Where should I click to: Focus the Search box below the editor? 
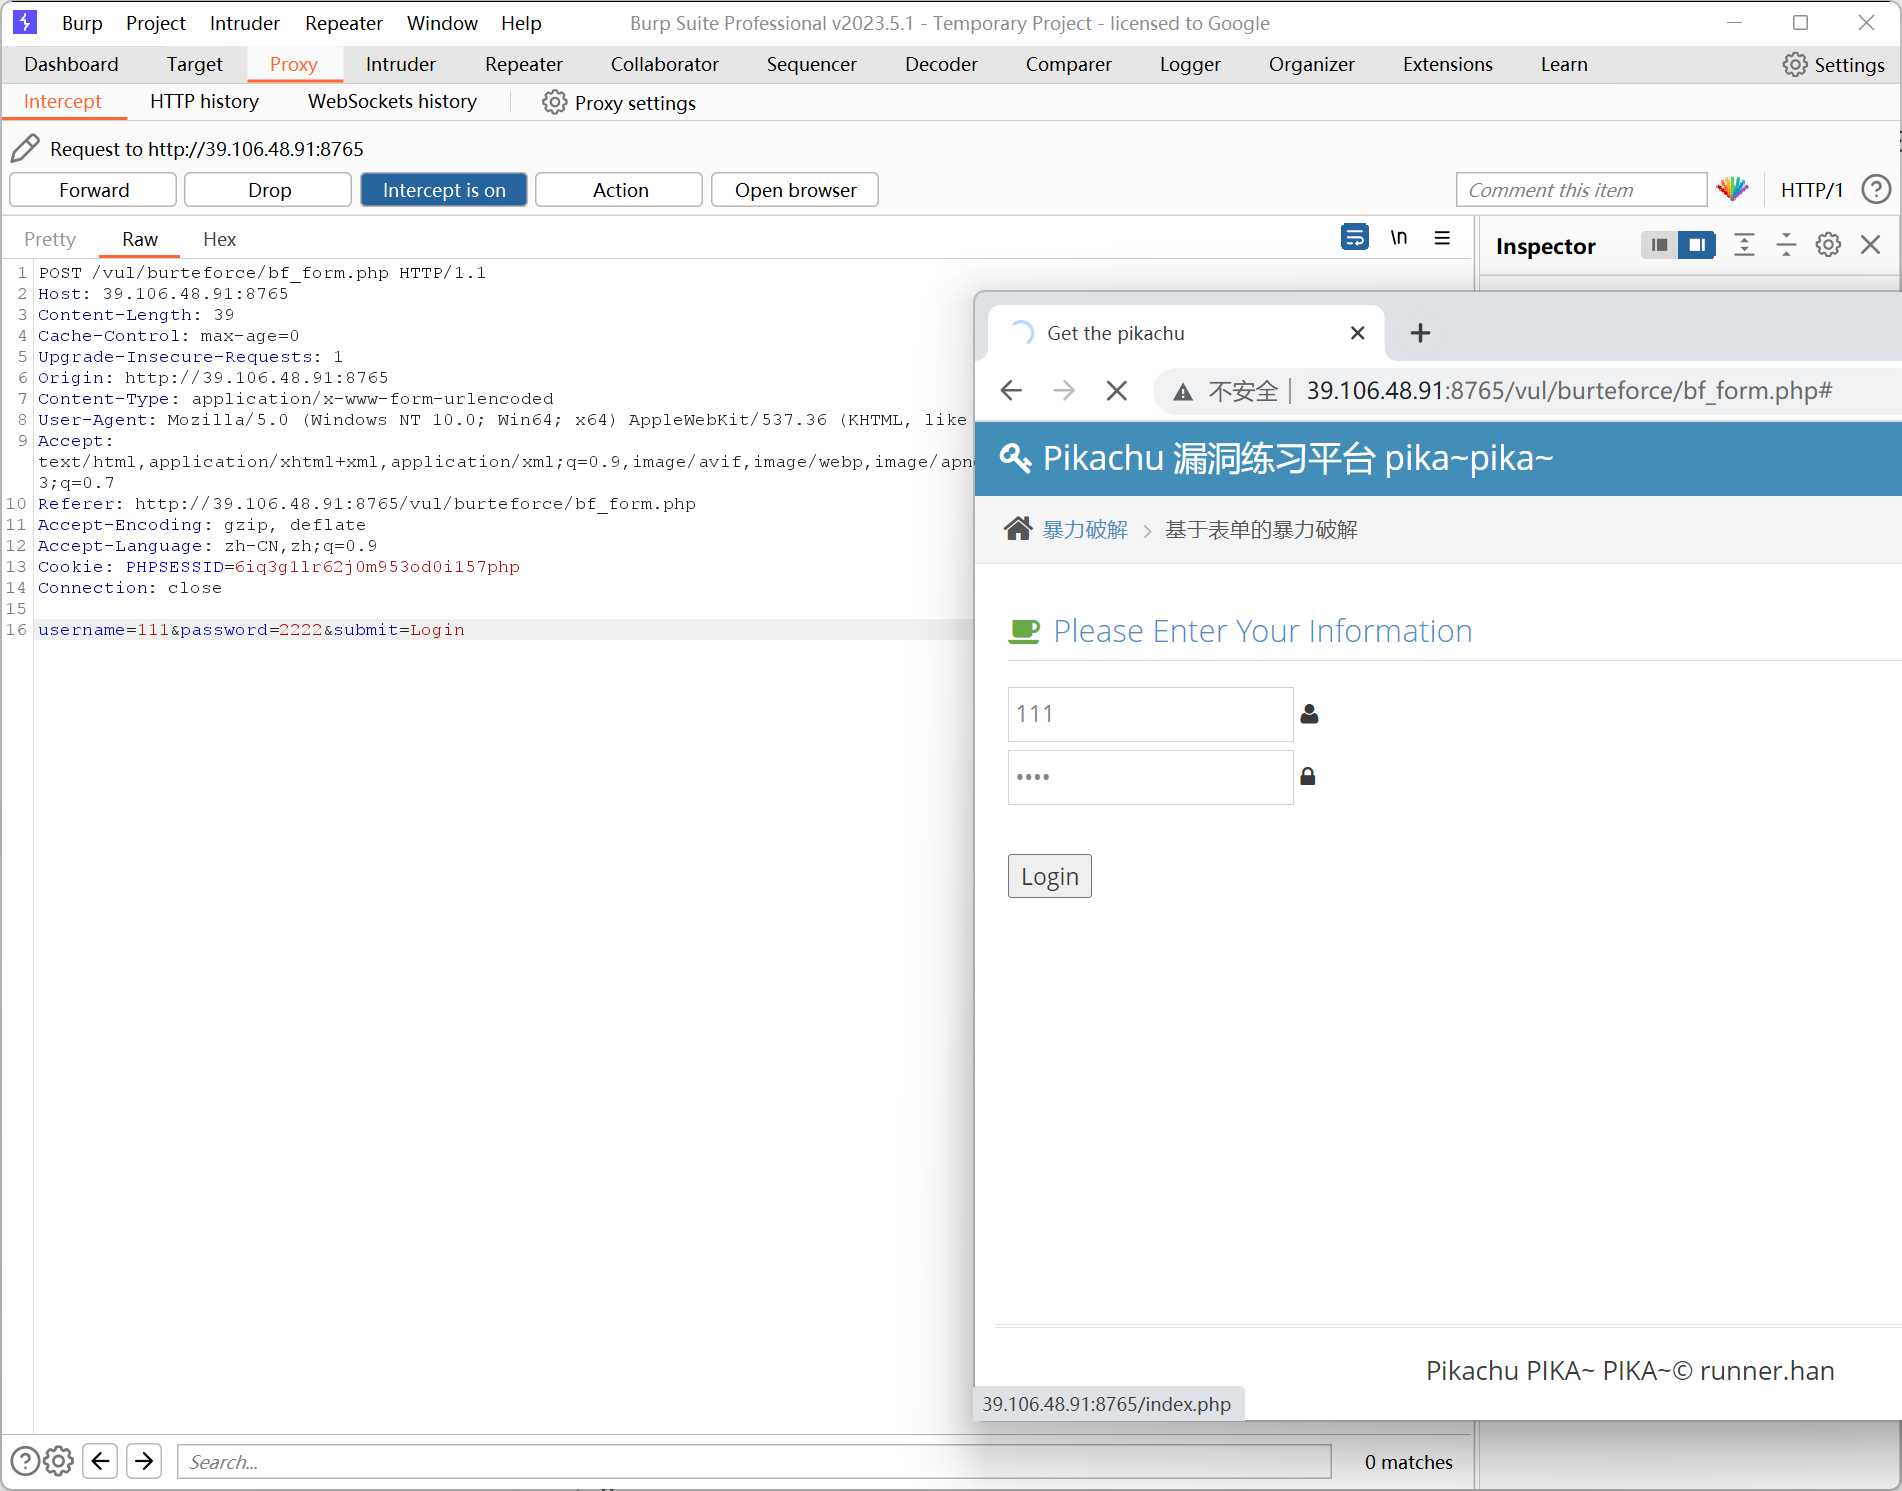pyautogui.click(x=754, y=1461)
